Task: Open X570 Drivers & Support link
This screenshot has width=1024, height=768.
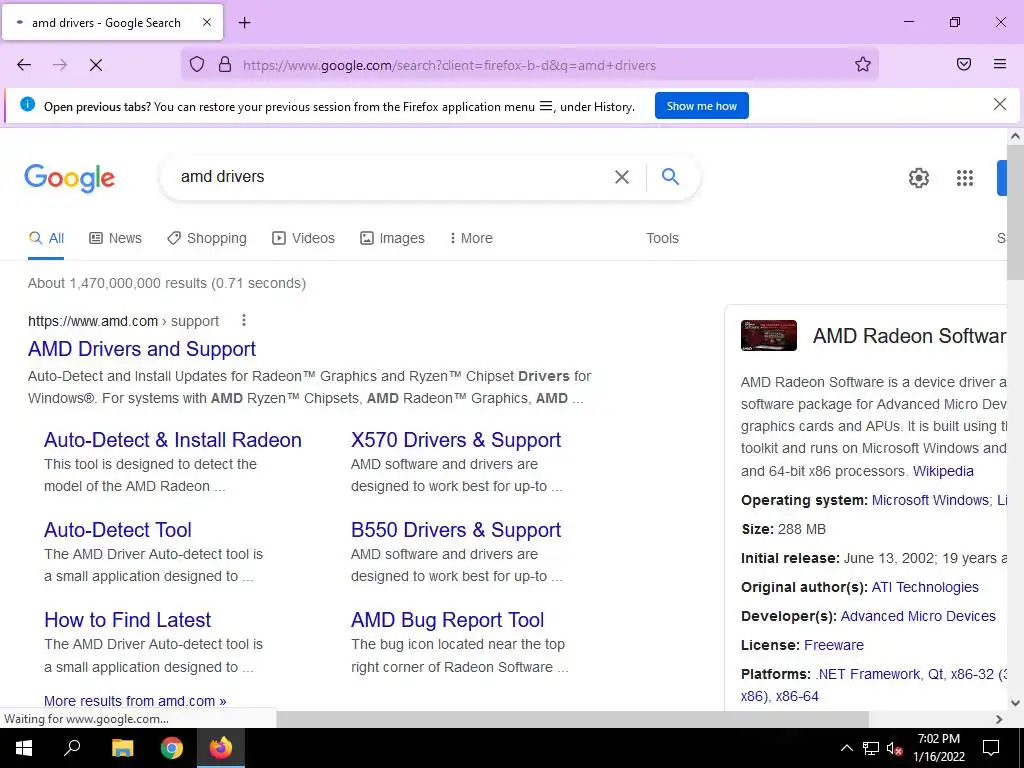Action: [x=456, y=440]
